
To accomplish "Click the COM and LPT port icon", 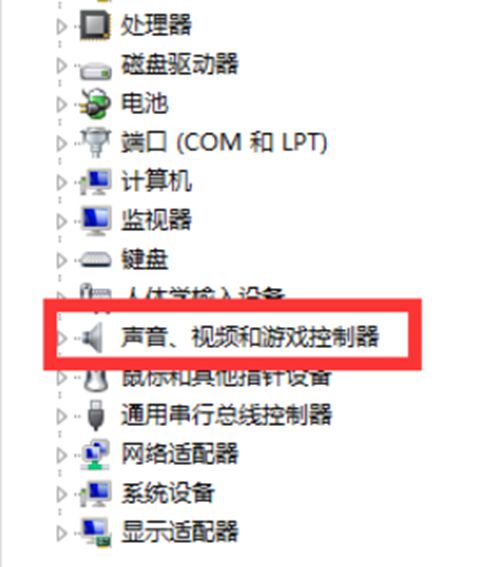I will (95, 143).
